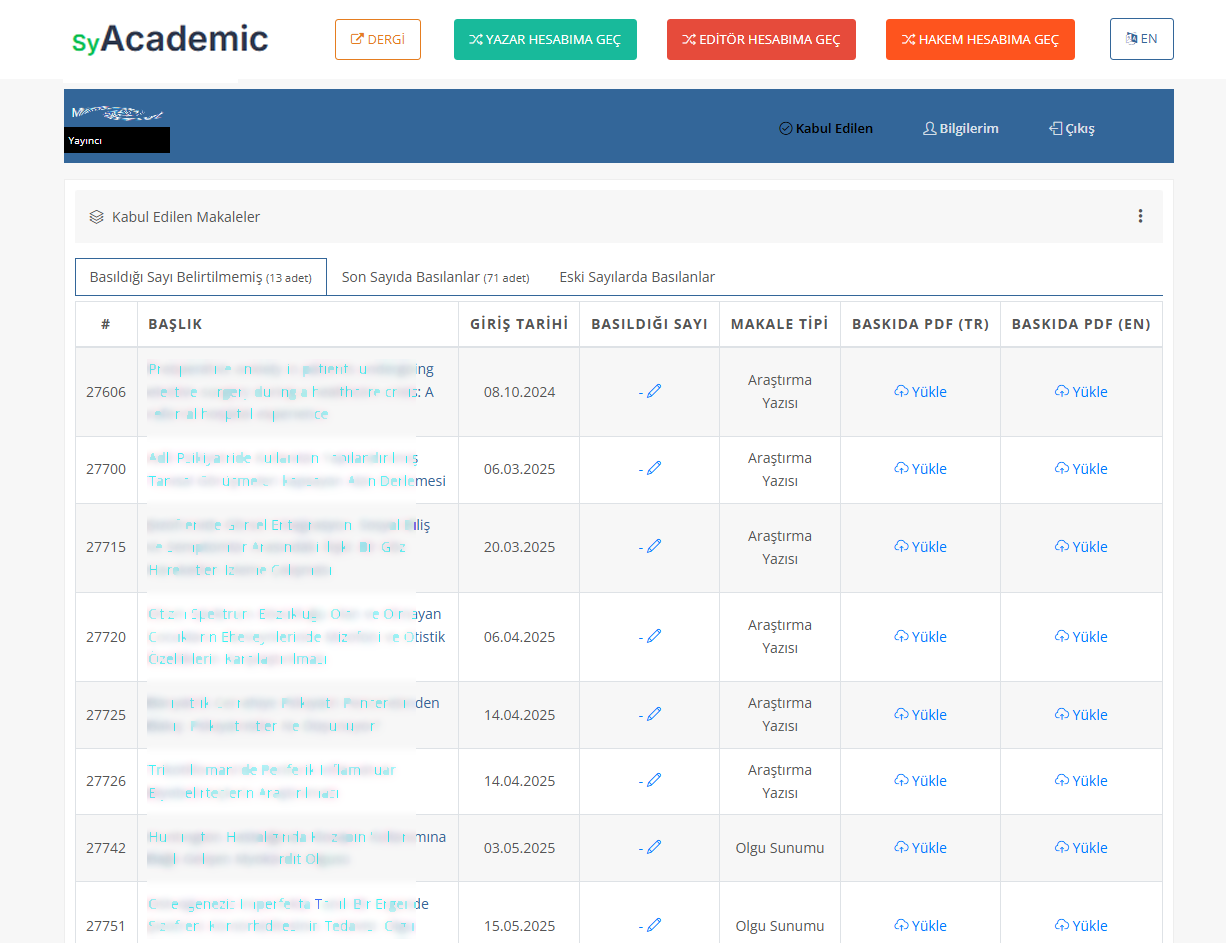Upload English PDF for article 27726
The width and height of the screenshot is (1226, 943).
(1081, 781)
